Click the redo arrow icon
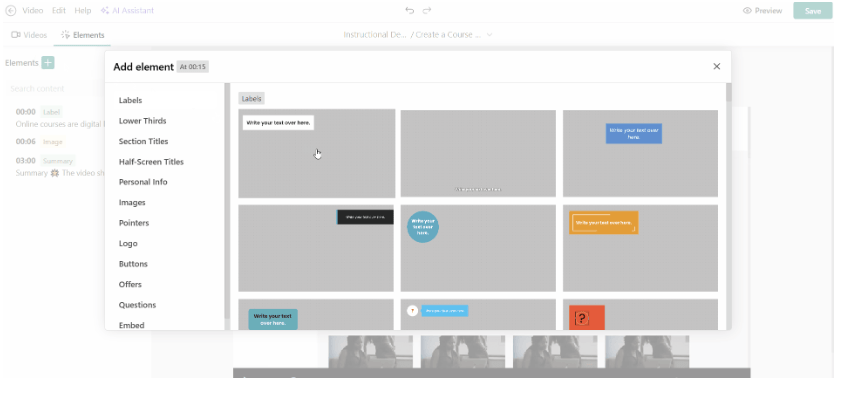The height and width of the screenshot is (399, 841). 426,10
